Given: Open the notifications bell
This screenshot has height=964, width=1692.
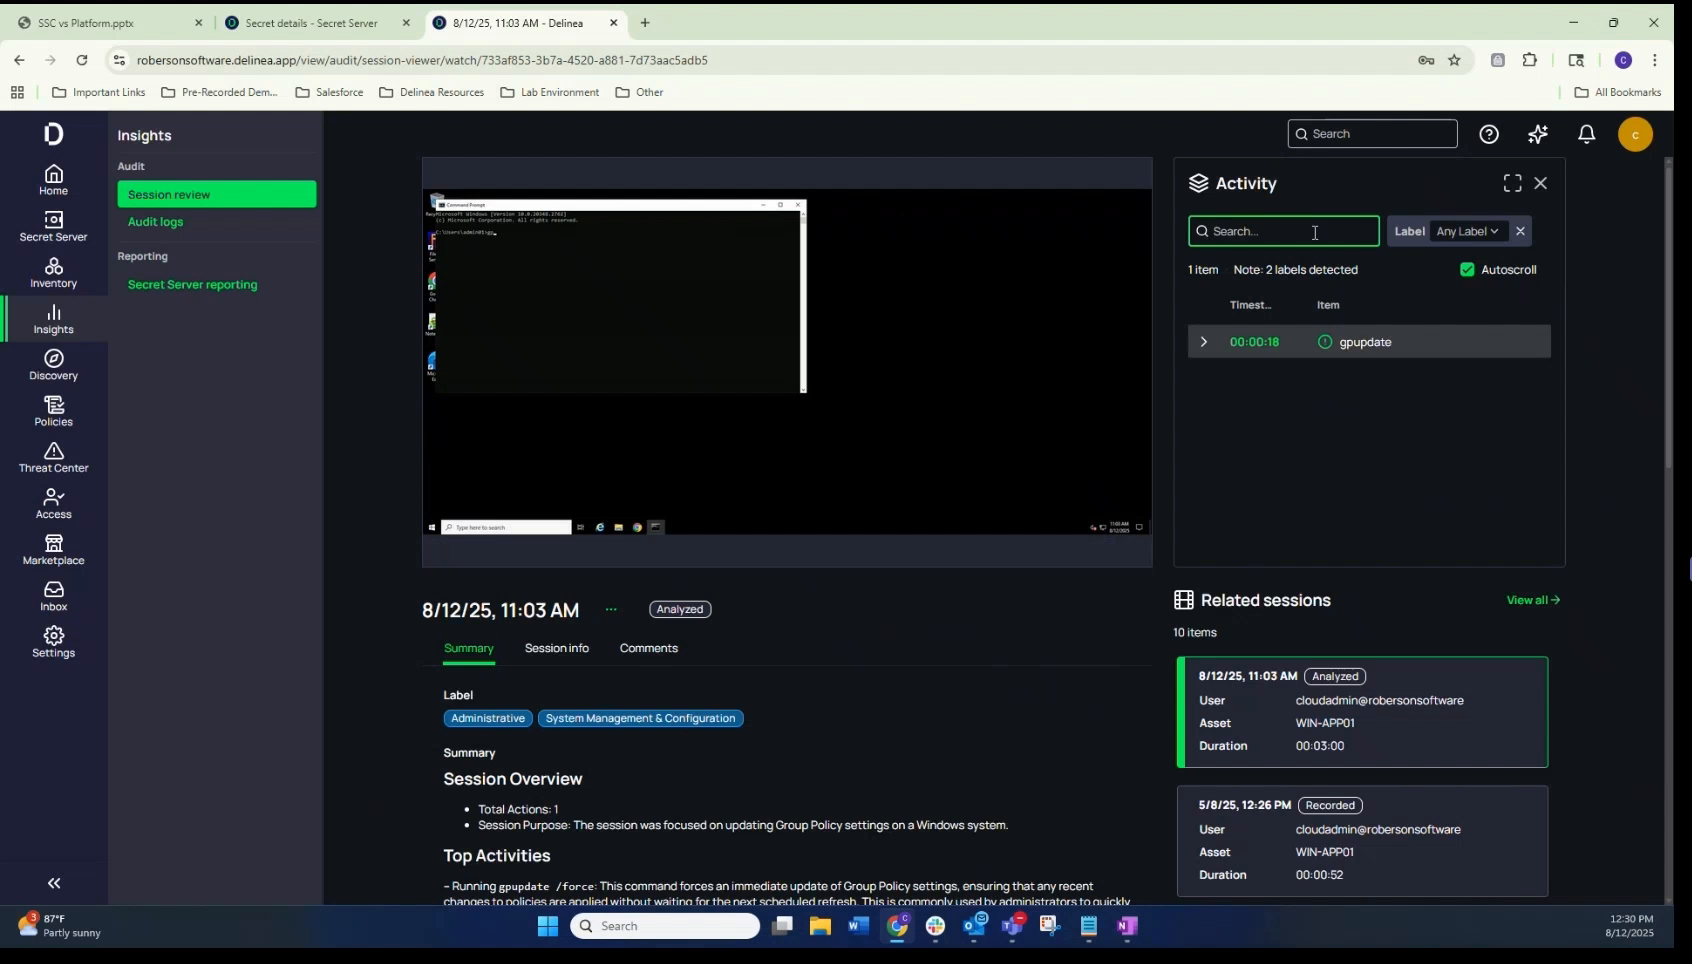Looking at the screenshot, I should pos(1586,134).
